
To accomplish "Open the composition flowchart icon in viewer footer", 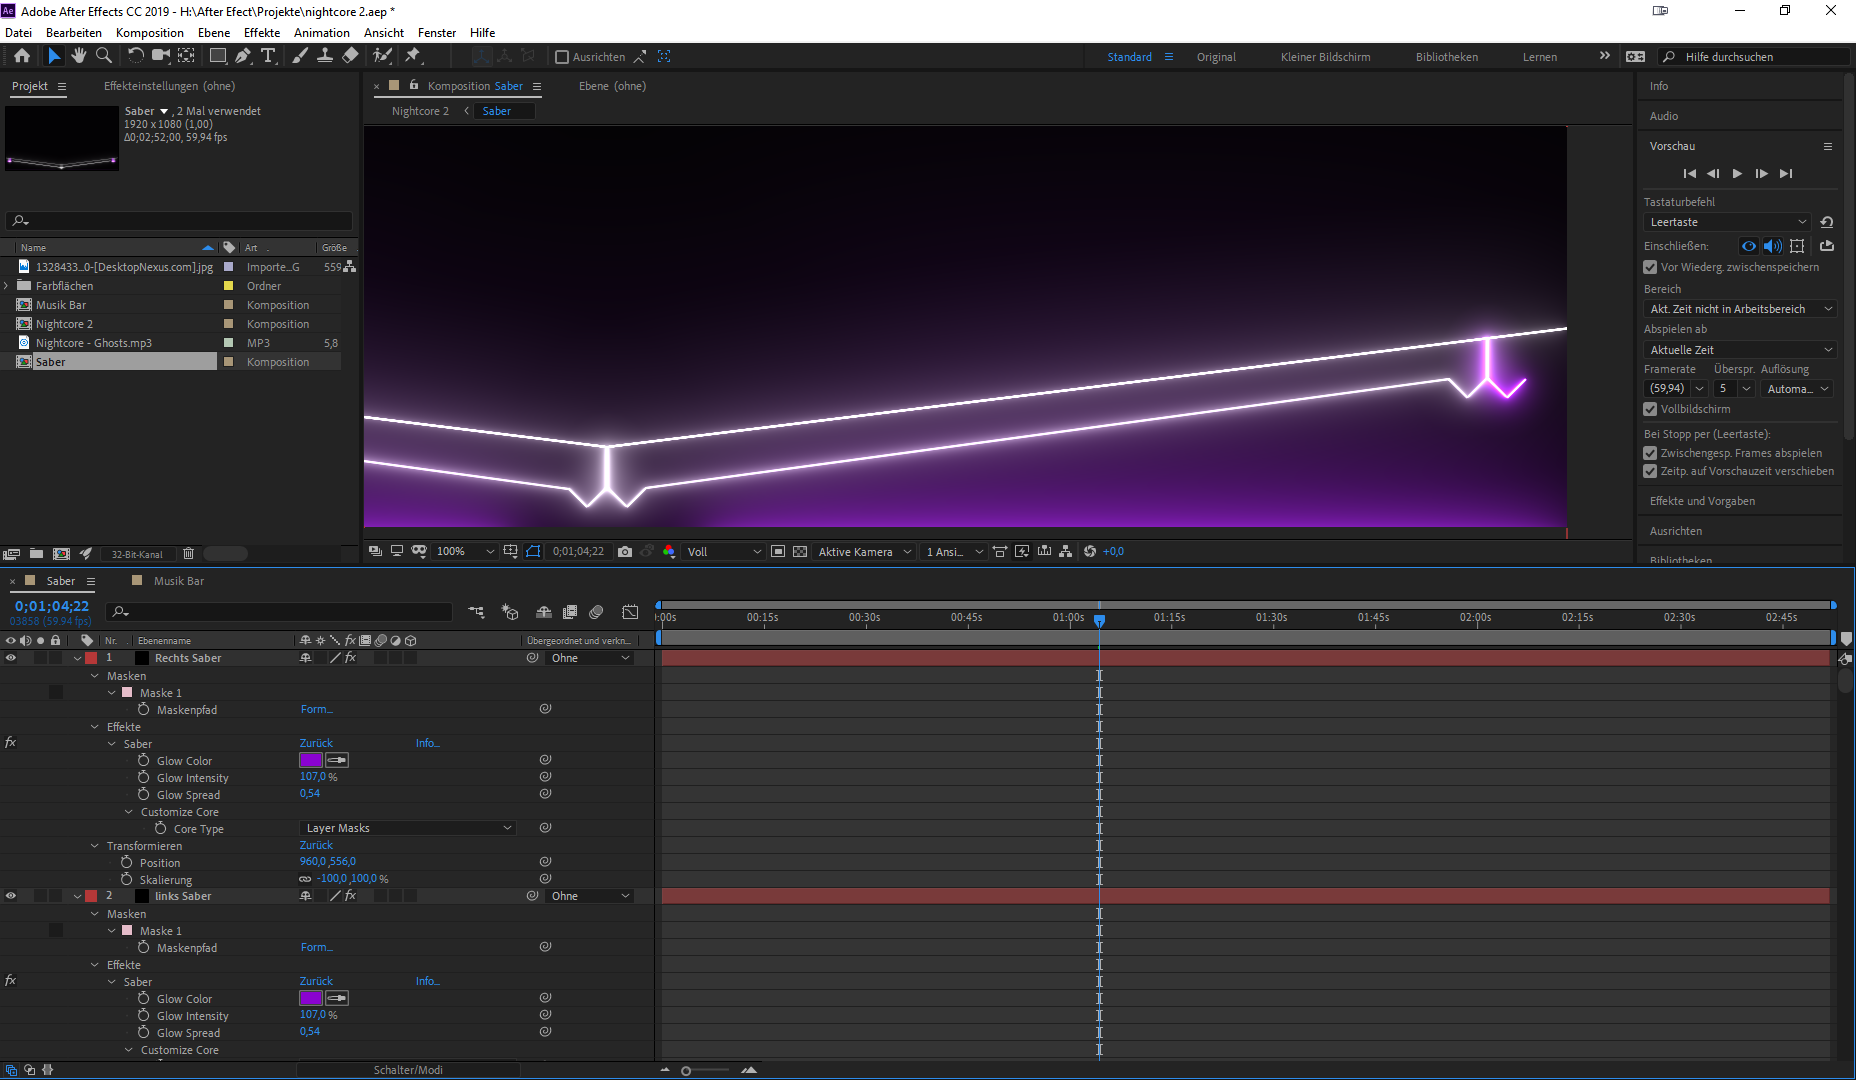I will 1066,552.
